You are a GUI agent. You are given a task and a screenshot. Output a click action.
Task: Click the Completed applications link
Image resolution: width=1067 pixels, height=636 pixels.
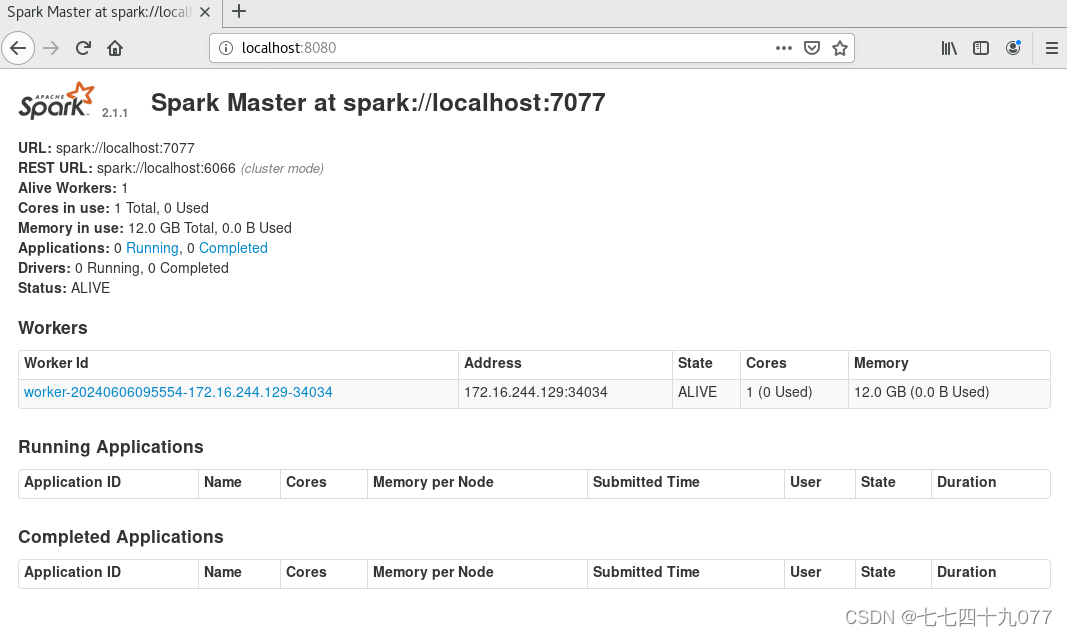[x=233, y=248]
